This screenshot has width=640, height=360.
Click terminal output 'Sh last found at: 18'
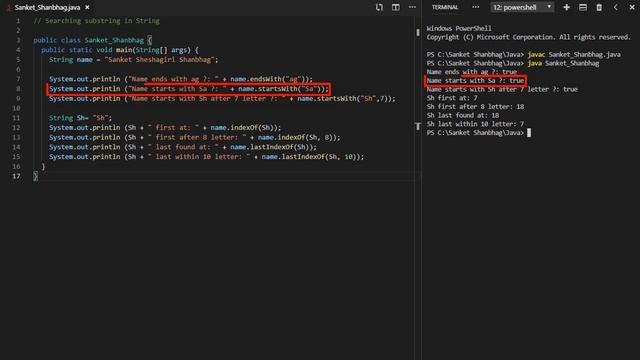point(462,115)
